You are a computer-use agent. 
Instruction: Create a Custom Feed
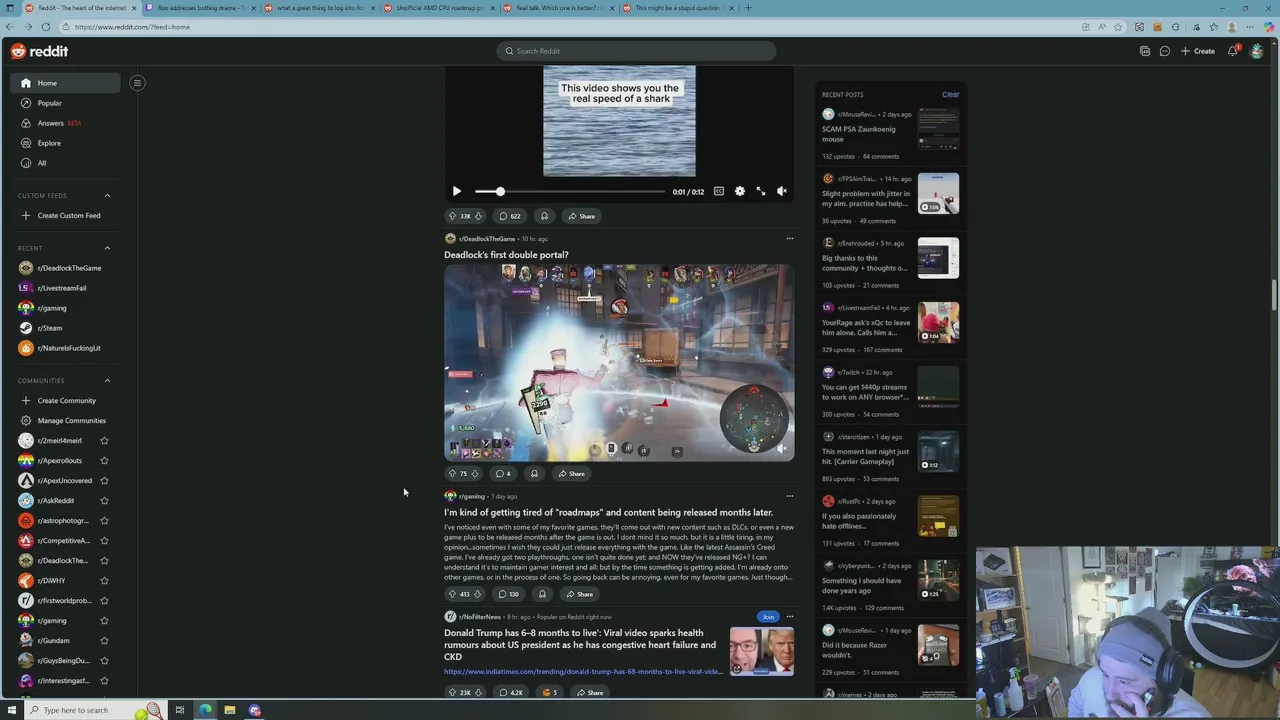click(65, 216)
